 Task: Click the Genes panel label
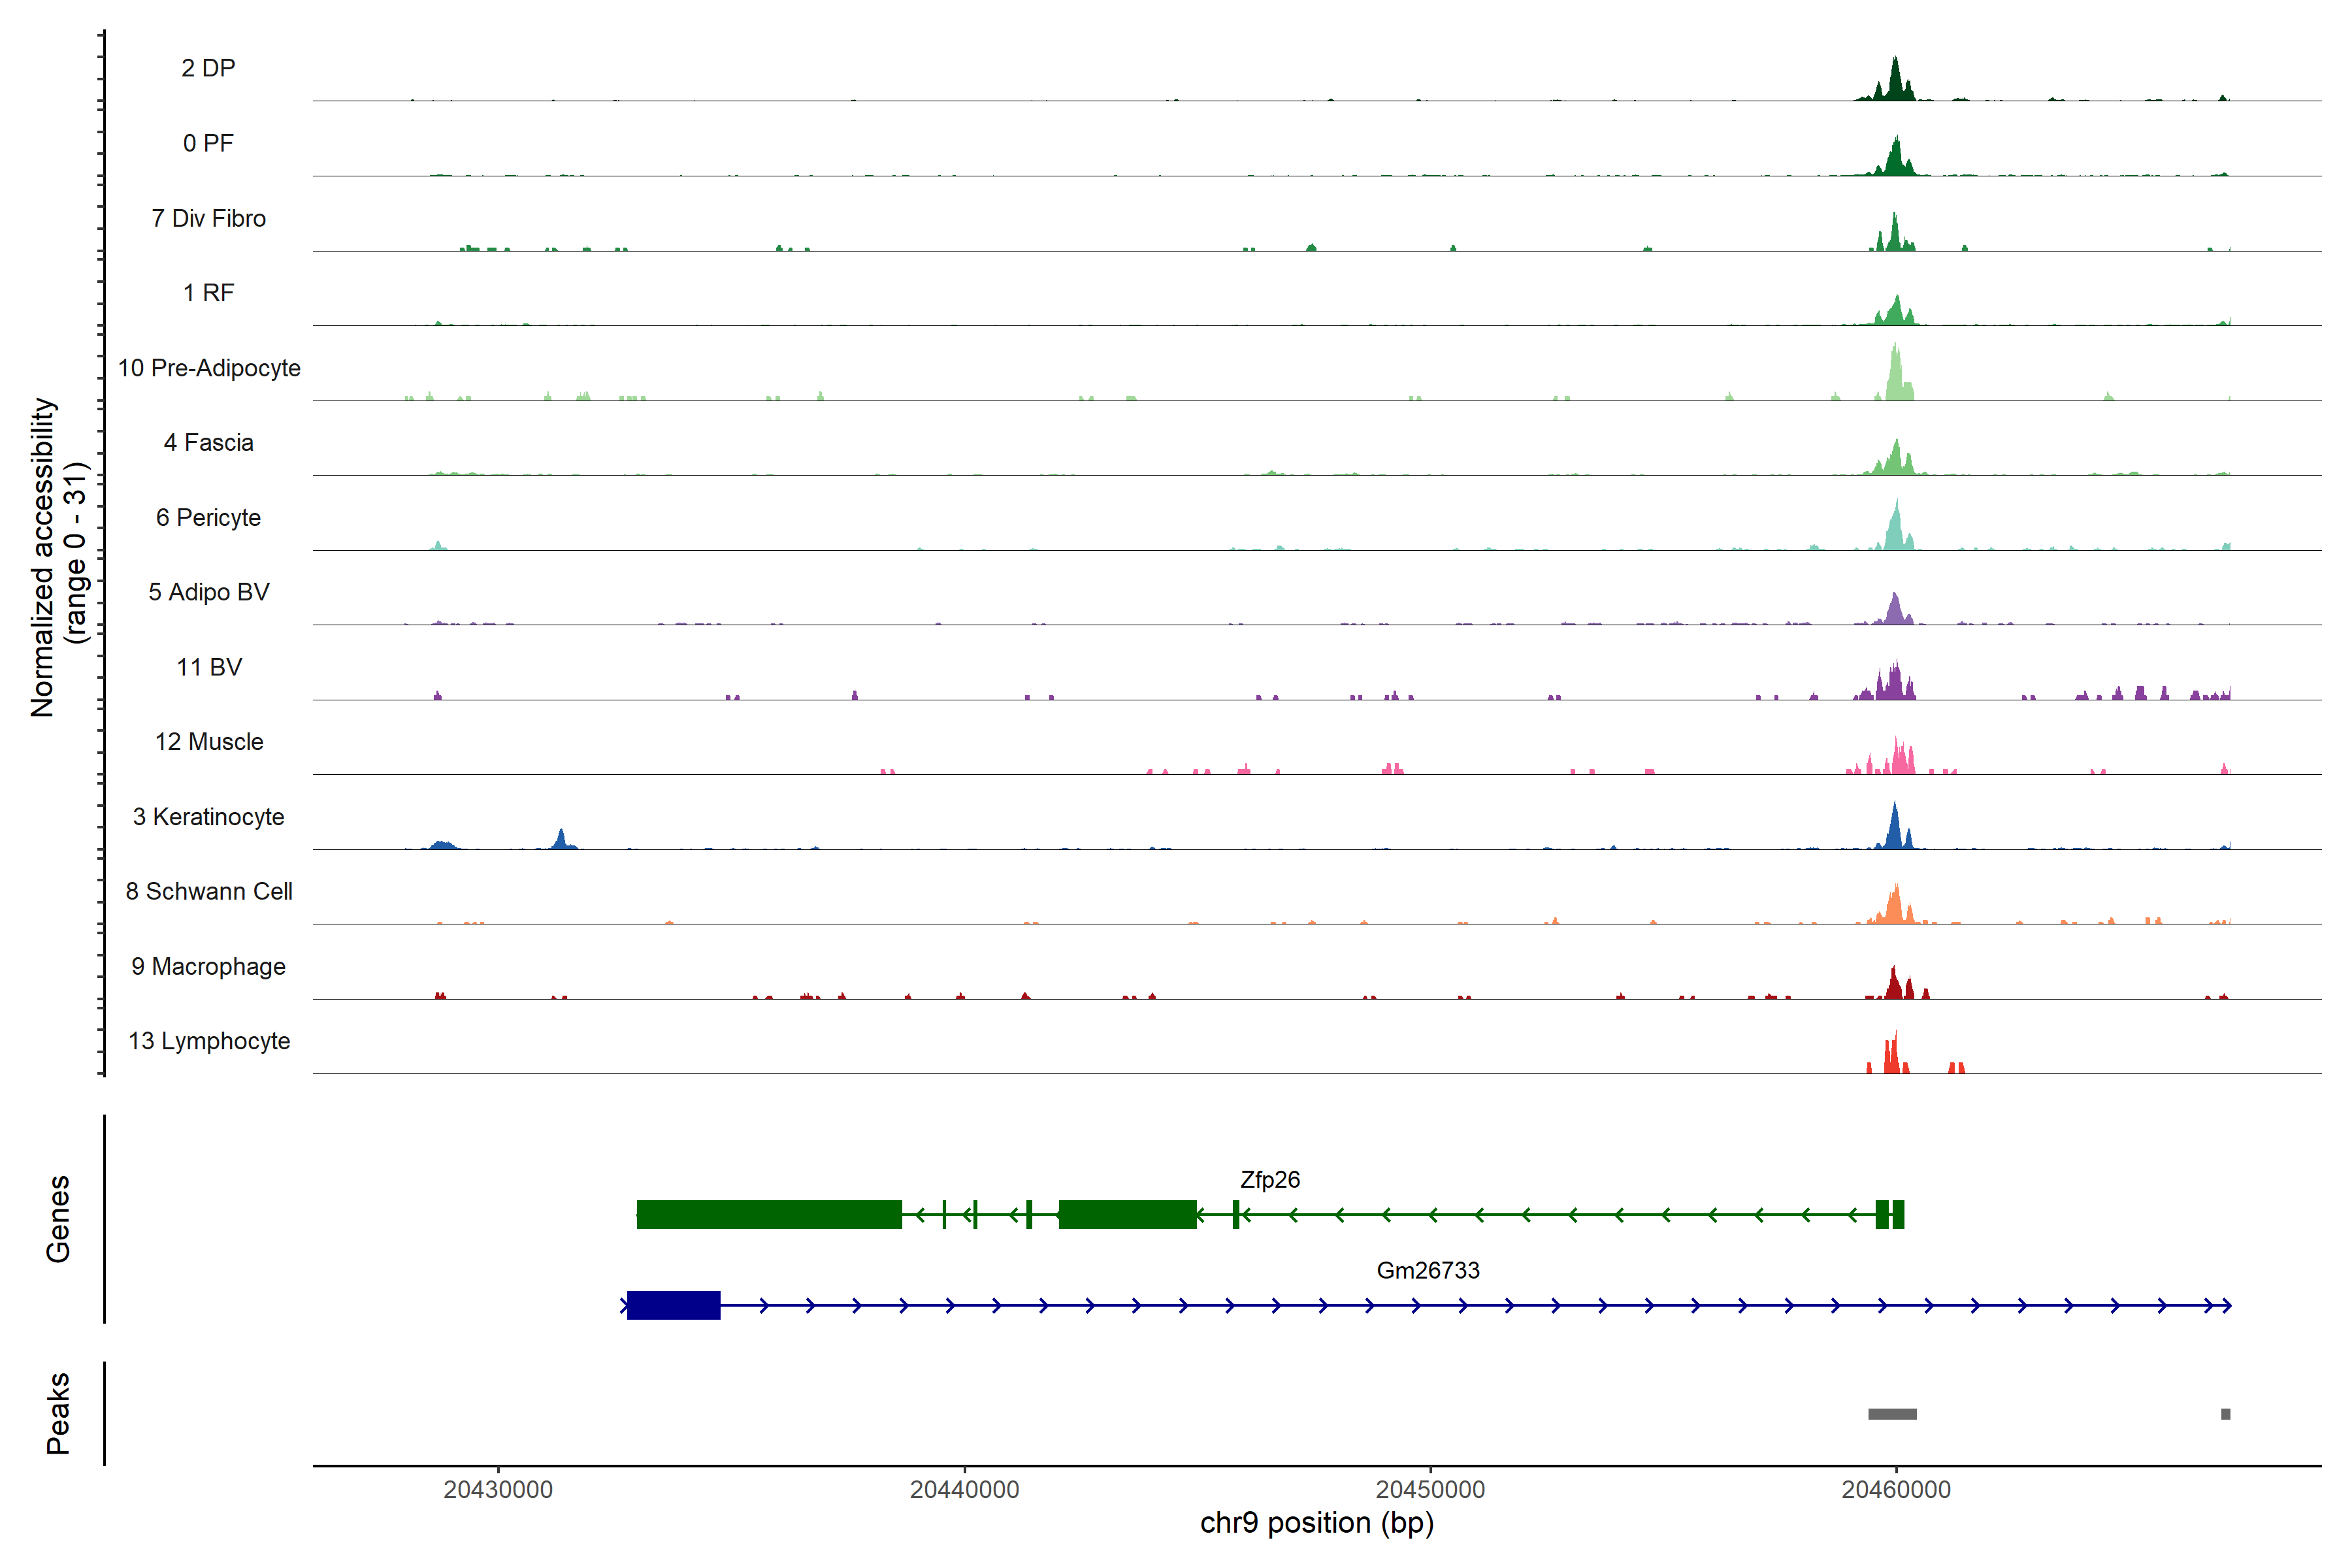point(58,1219)
